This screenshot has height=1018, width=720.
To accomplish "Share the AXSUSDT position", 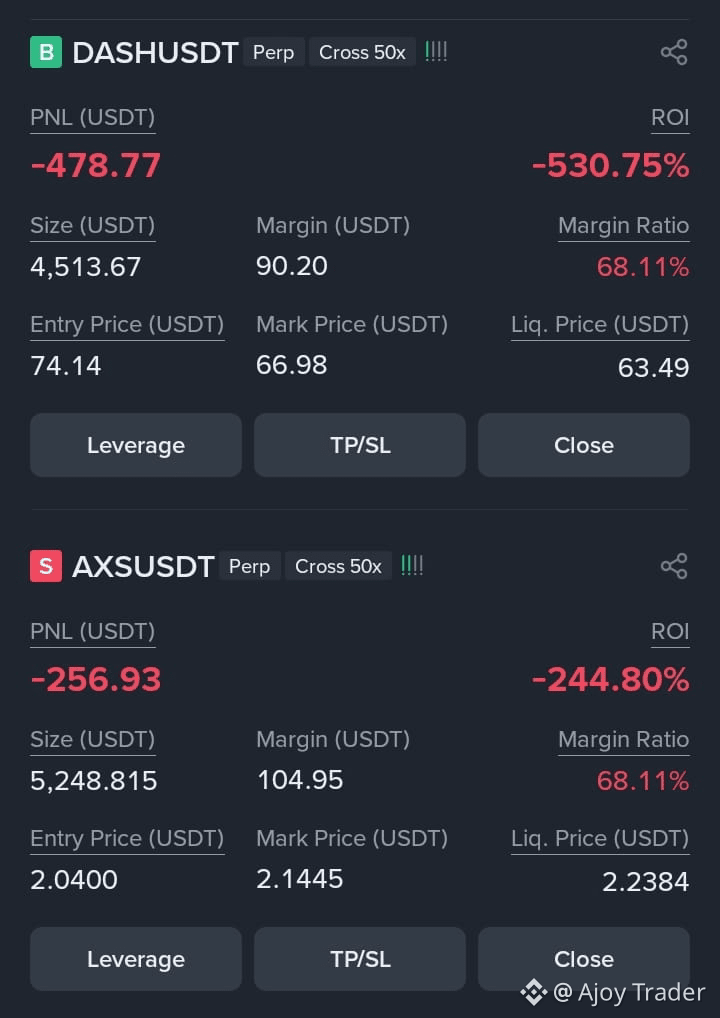I will (674, 566).
